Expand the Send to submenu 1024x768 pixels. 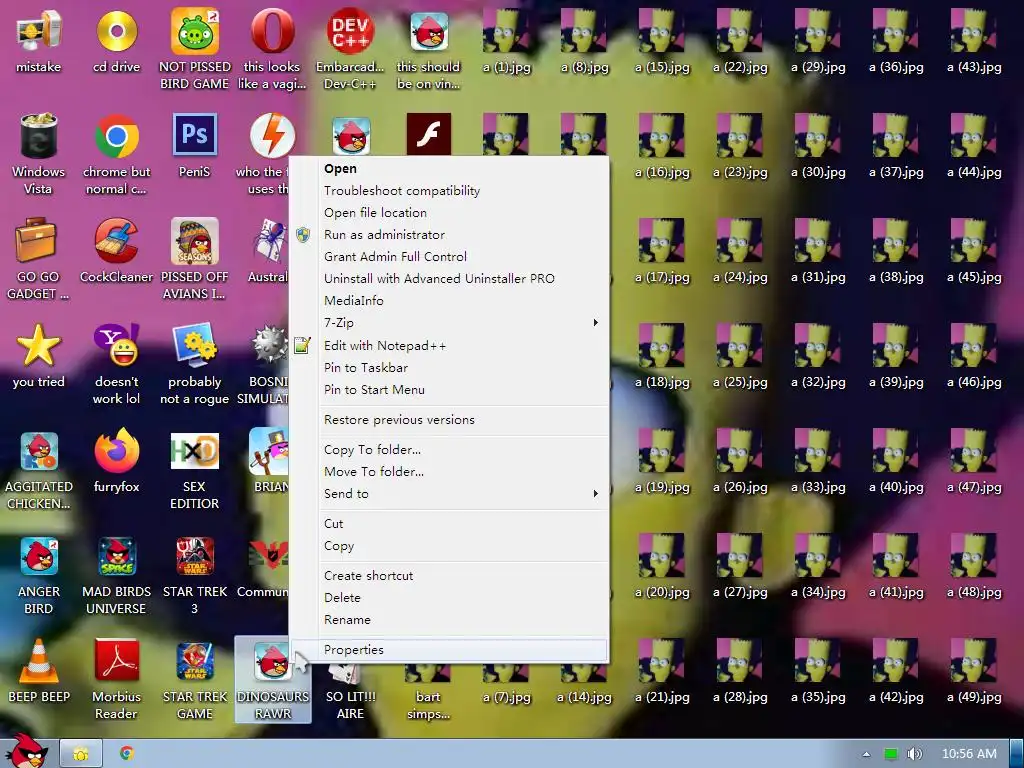click(449, 494)
